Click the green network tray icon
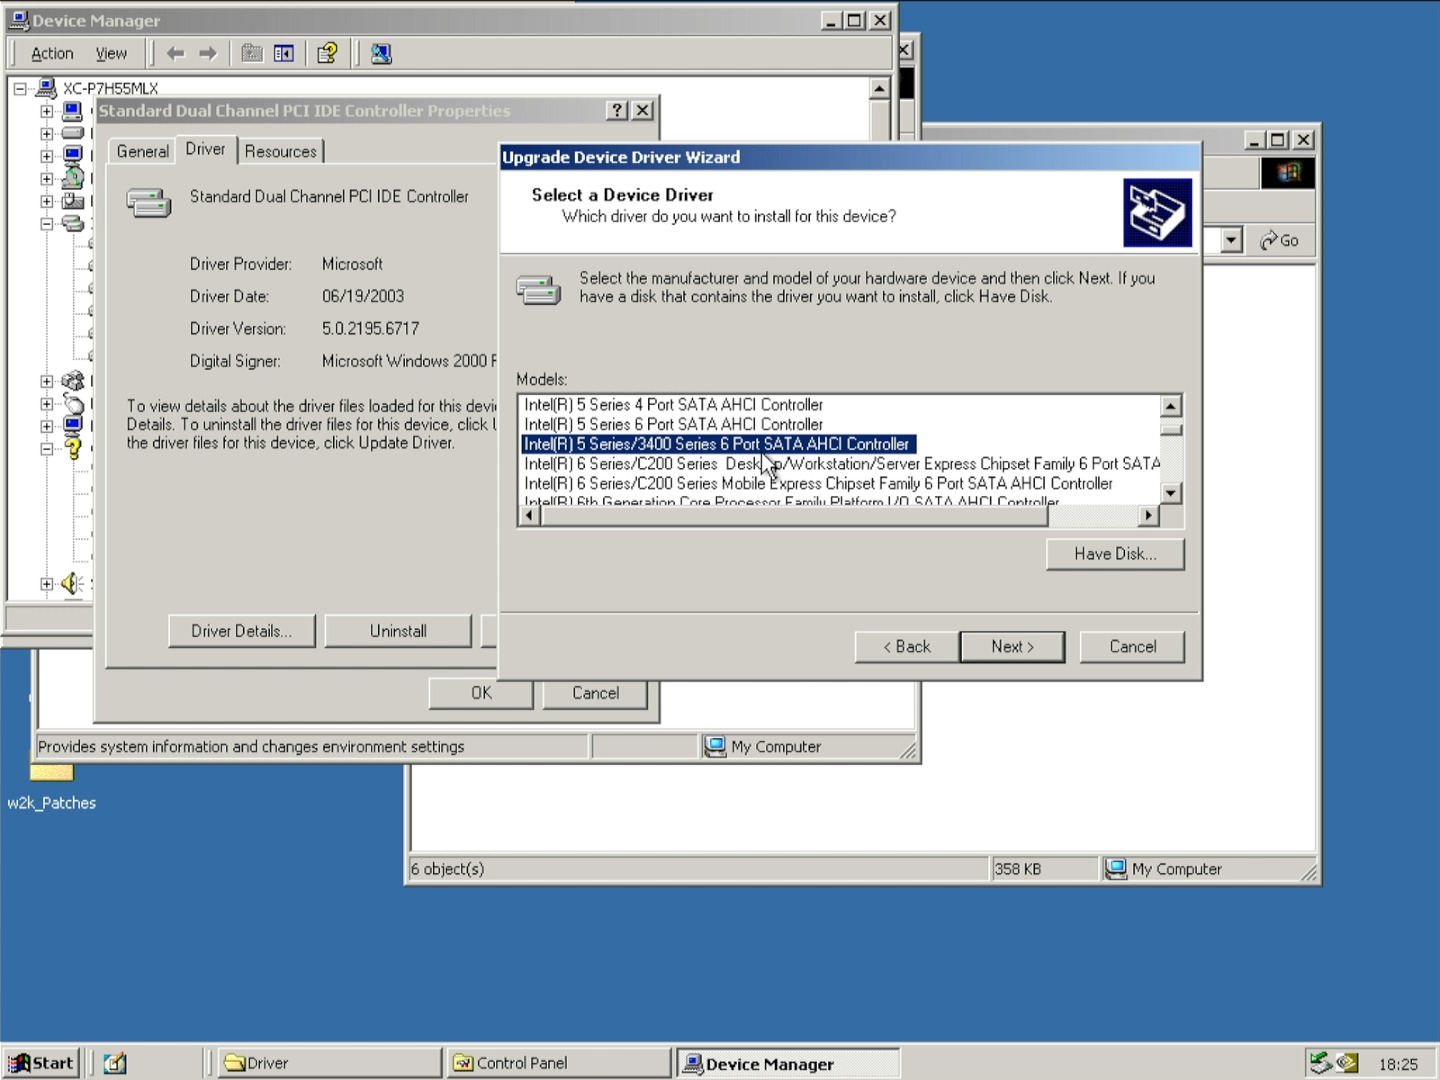This screenshot has height=1080, width=1440. [1321, 1063]
